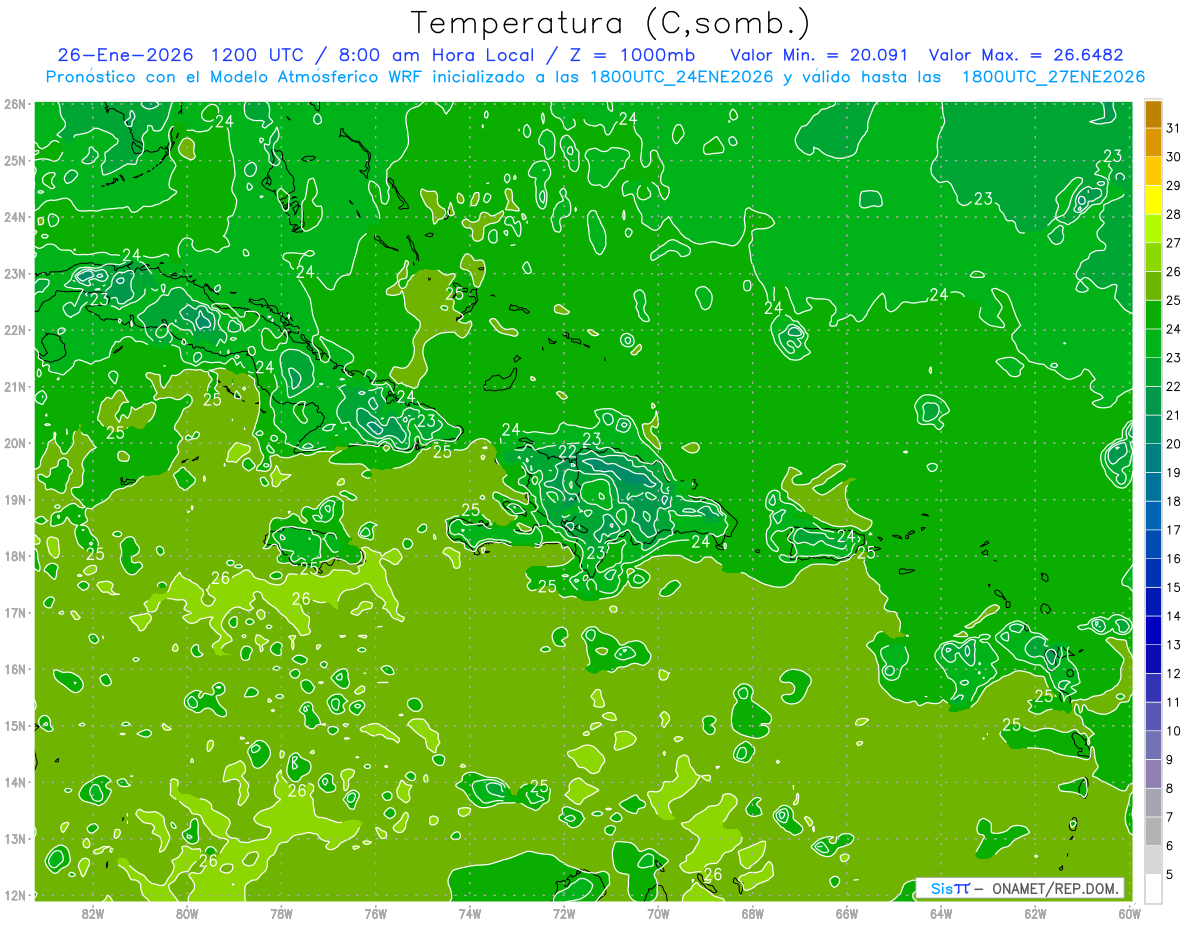Click the 'Valor Min. = 20.091' readout
The height and width of the screenshot is (927, 1200).
(x=817, y=55)
